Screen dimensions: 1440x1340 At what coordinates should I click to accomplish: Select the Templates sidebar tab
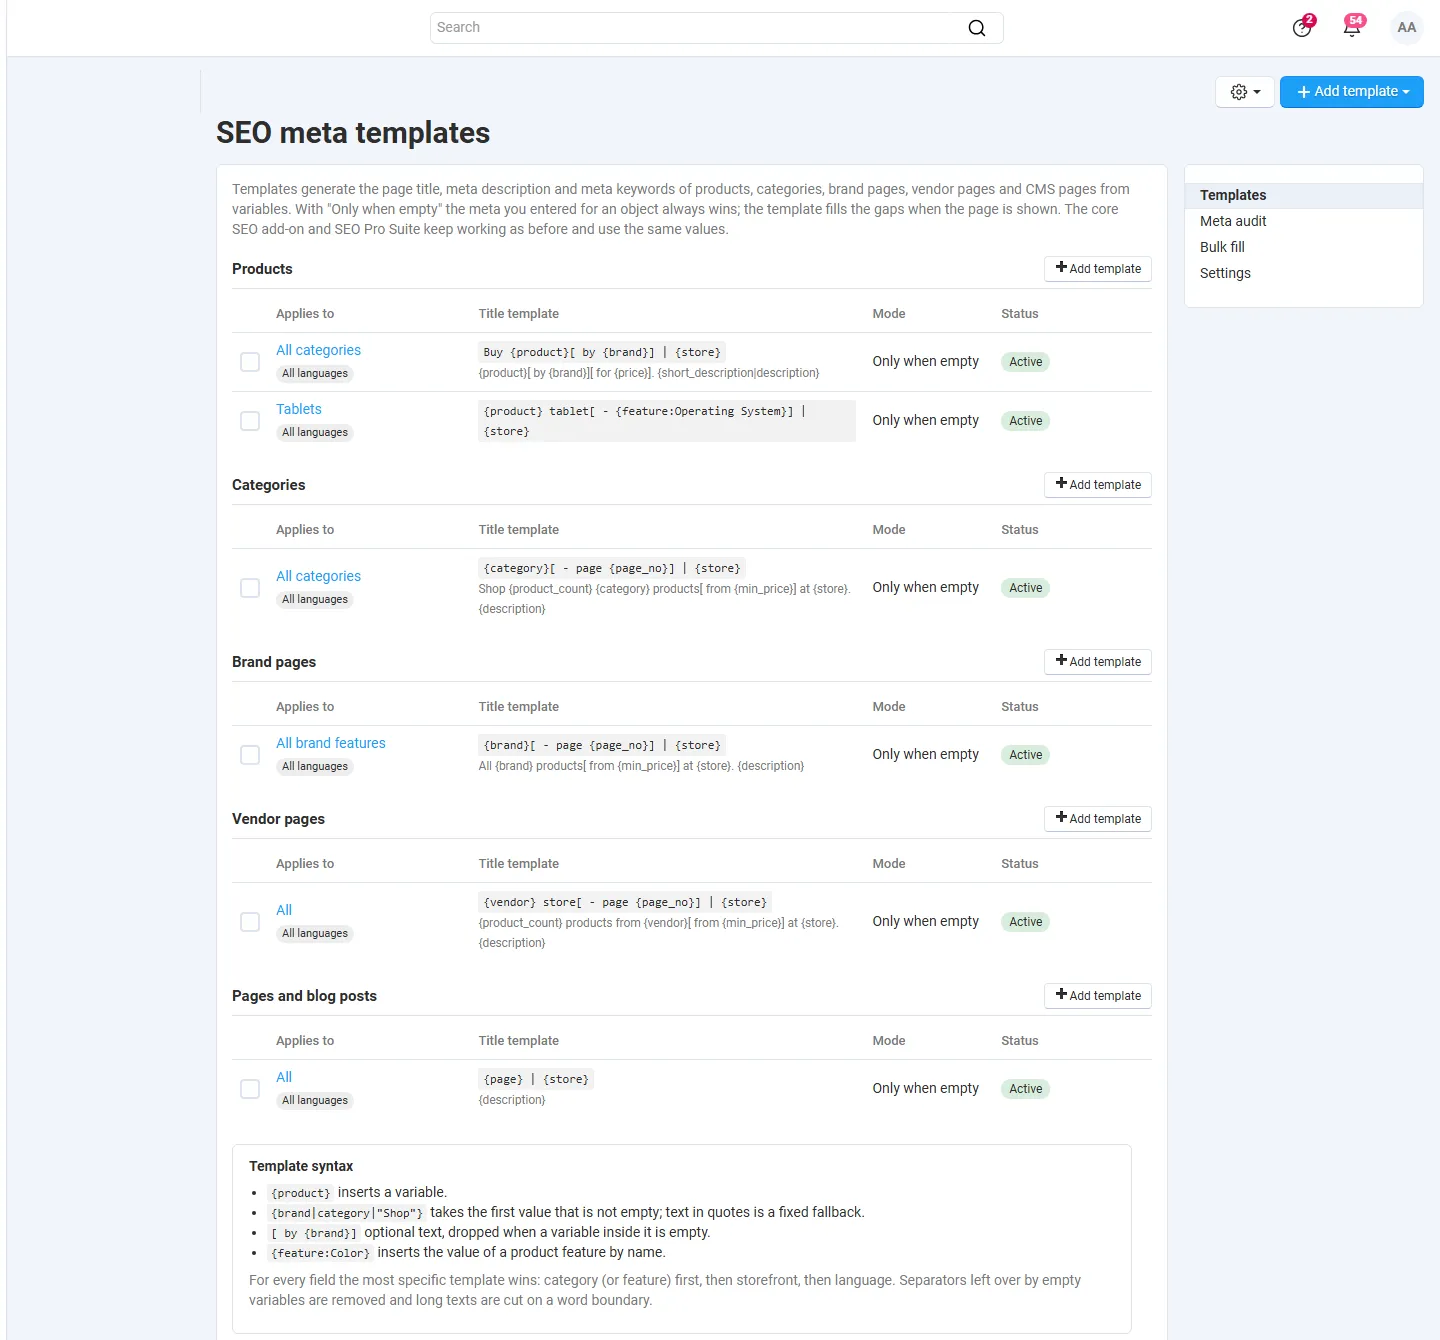tap(1303, 195)
